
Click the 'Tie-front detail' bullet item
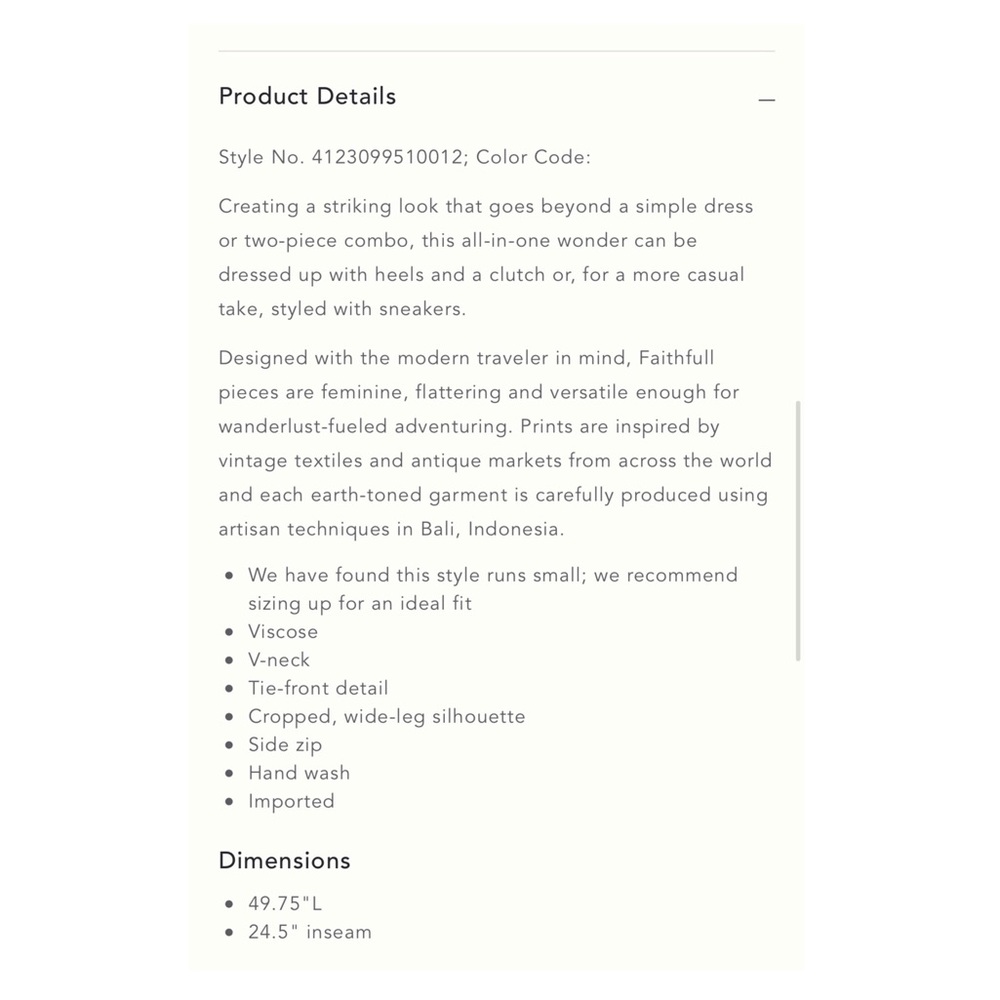tap(318, 688)
